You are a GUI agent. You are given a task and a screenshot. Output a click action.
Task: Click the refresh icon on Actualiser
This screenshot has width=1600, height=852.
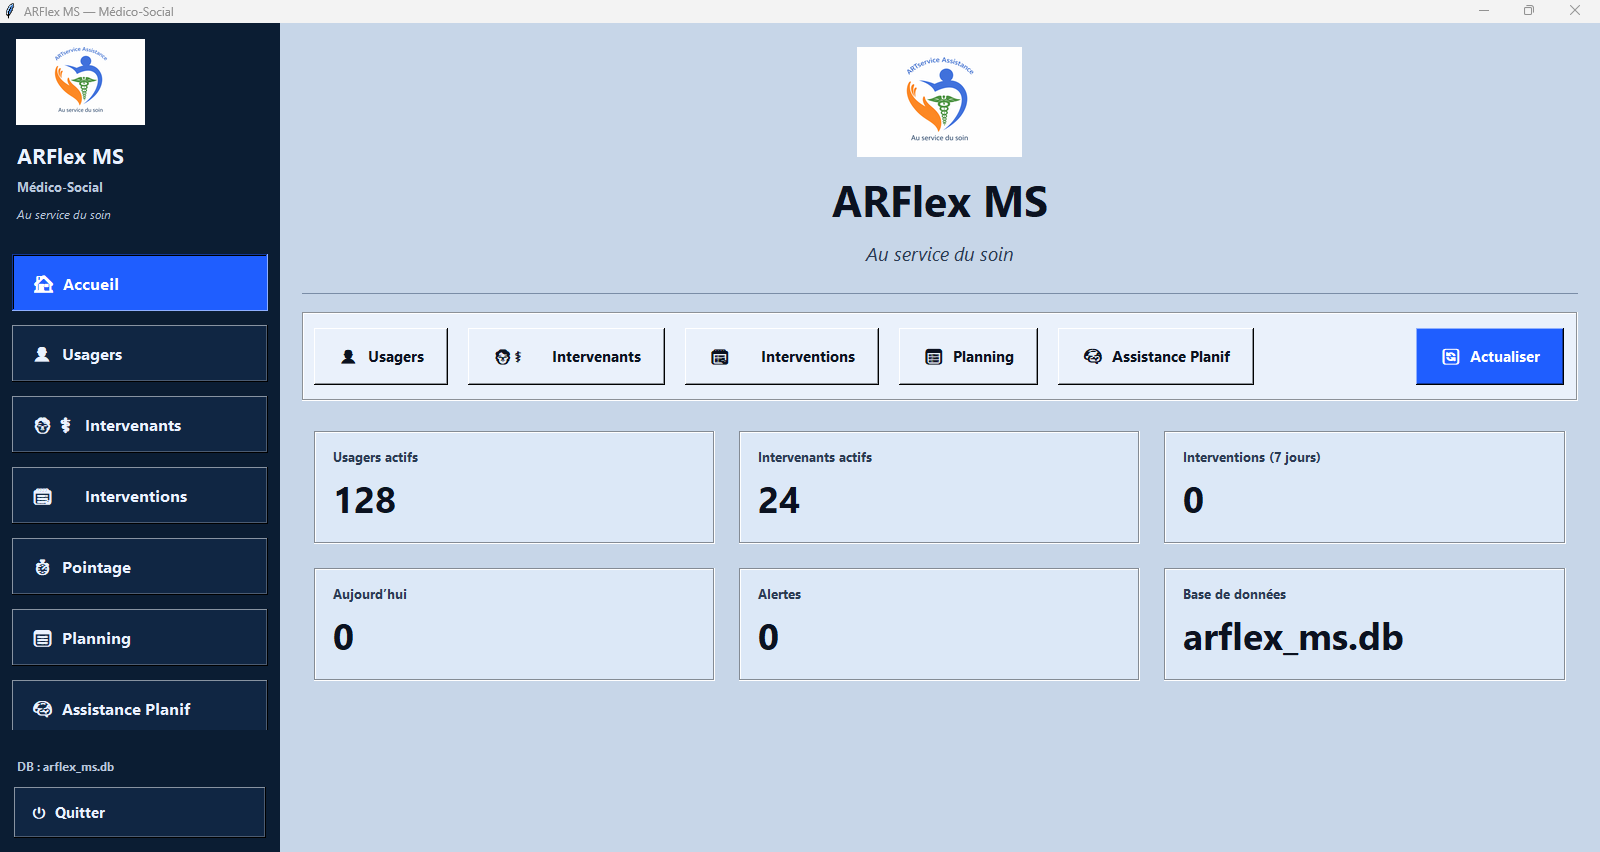coord(1451,357)
